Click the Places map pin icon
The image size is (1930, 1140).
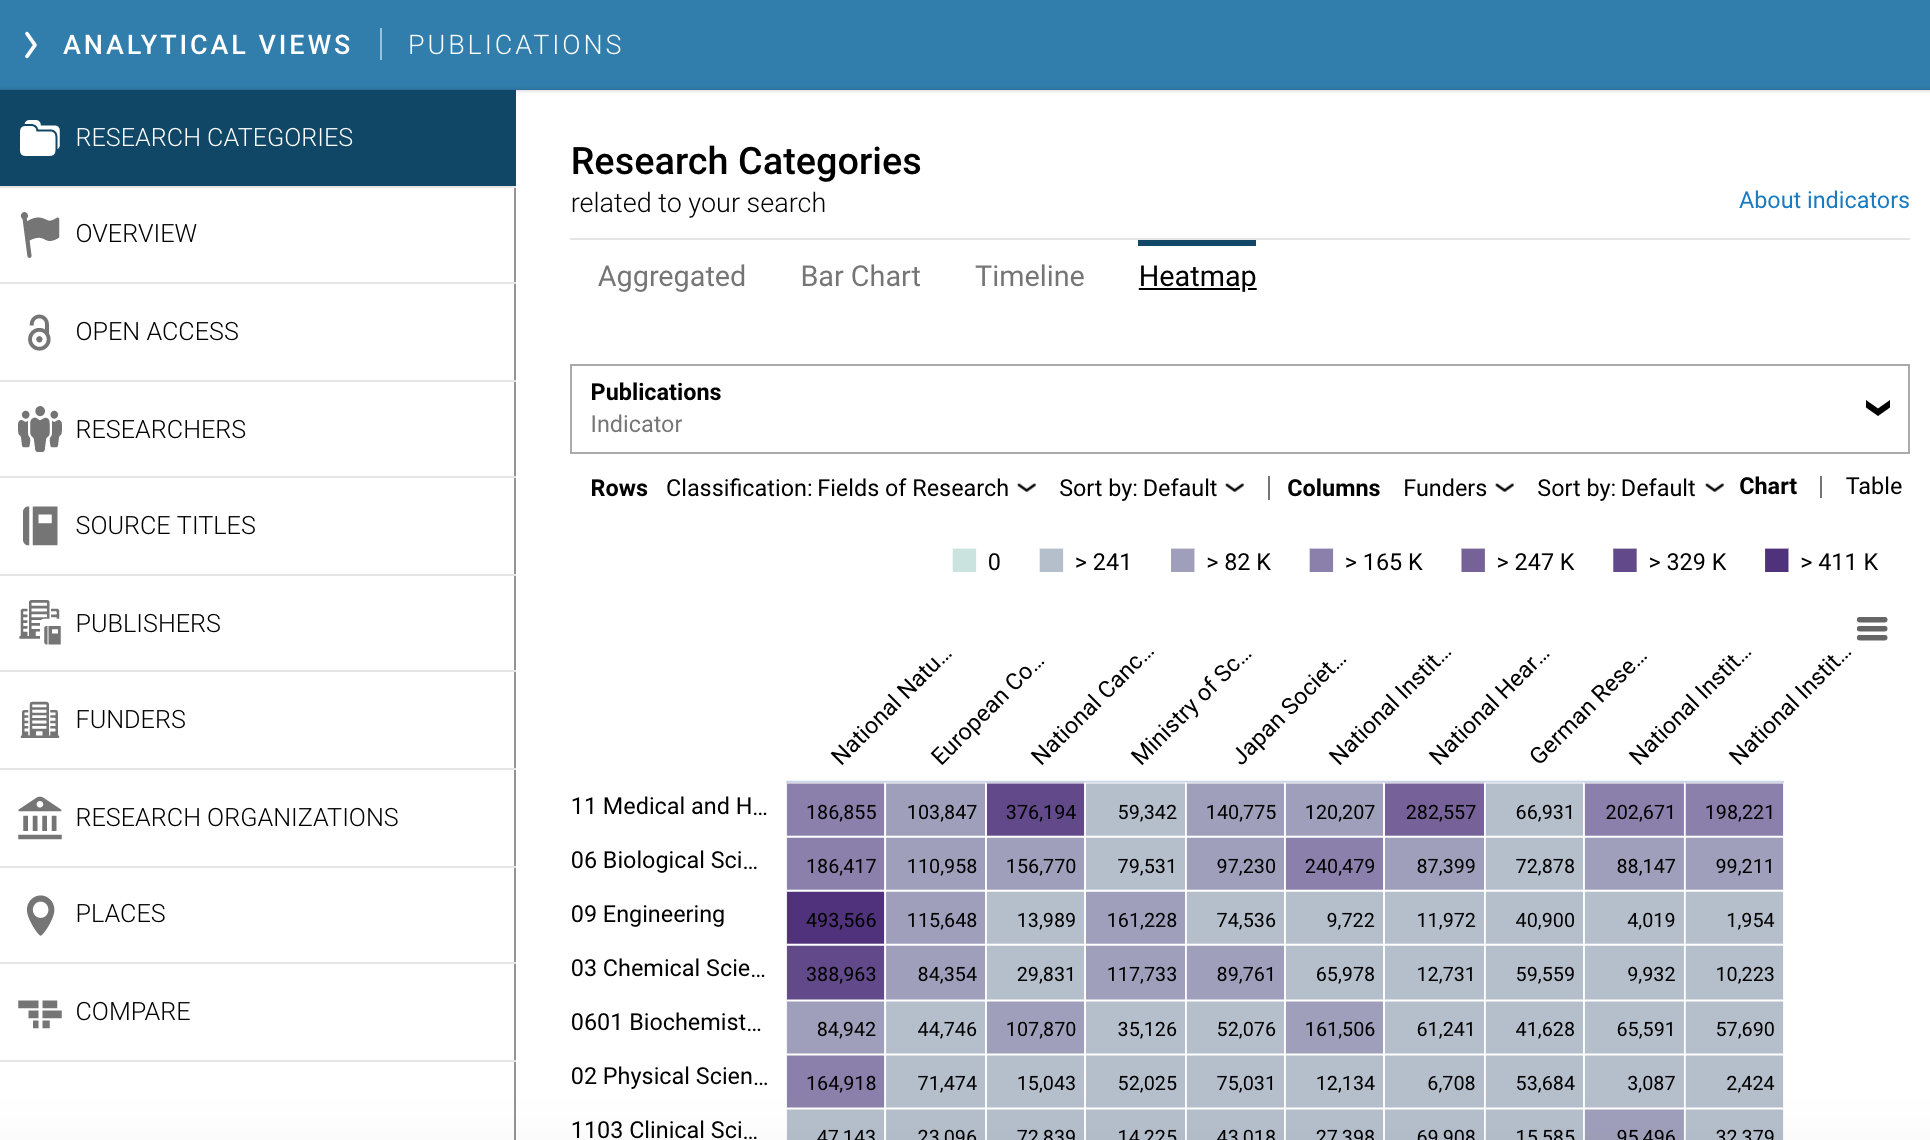(x=39, y=914)
